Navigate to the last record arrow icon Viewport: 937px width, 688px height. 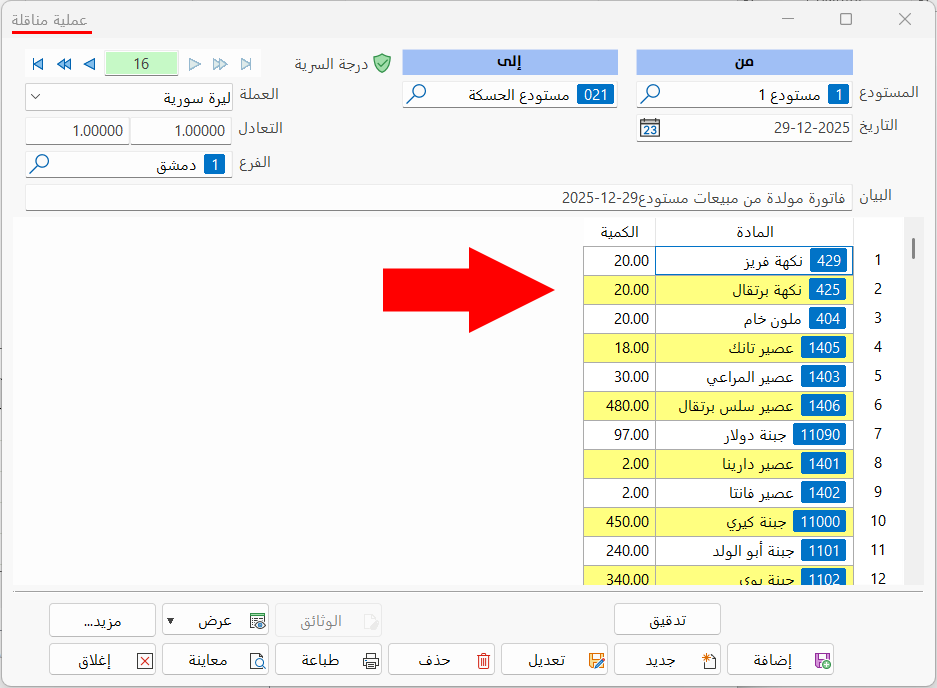pos(246,64)
